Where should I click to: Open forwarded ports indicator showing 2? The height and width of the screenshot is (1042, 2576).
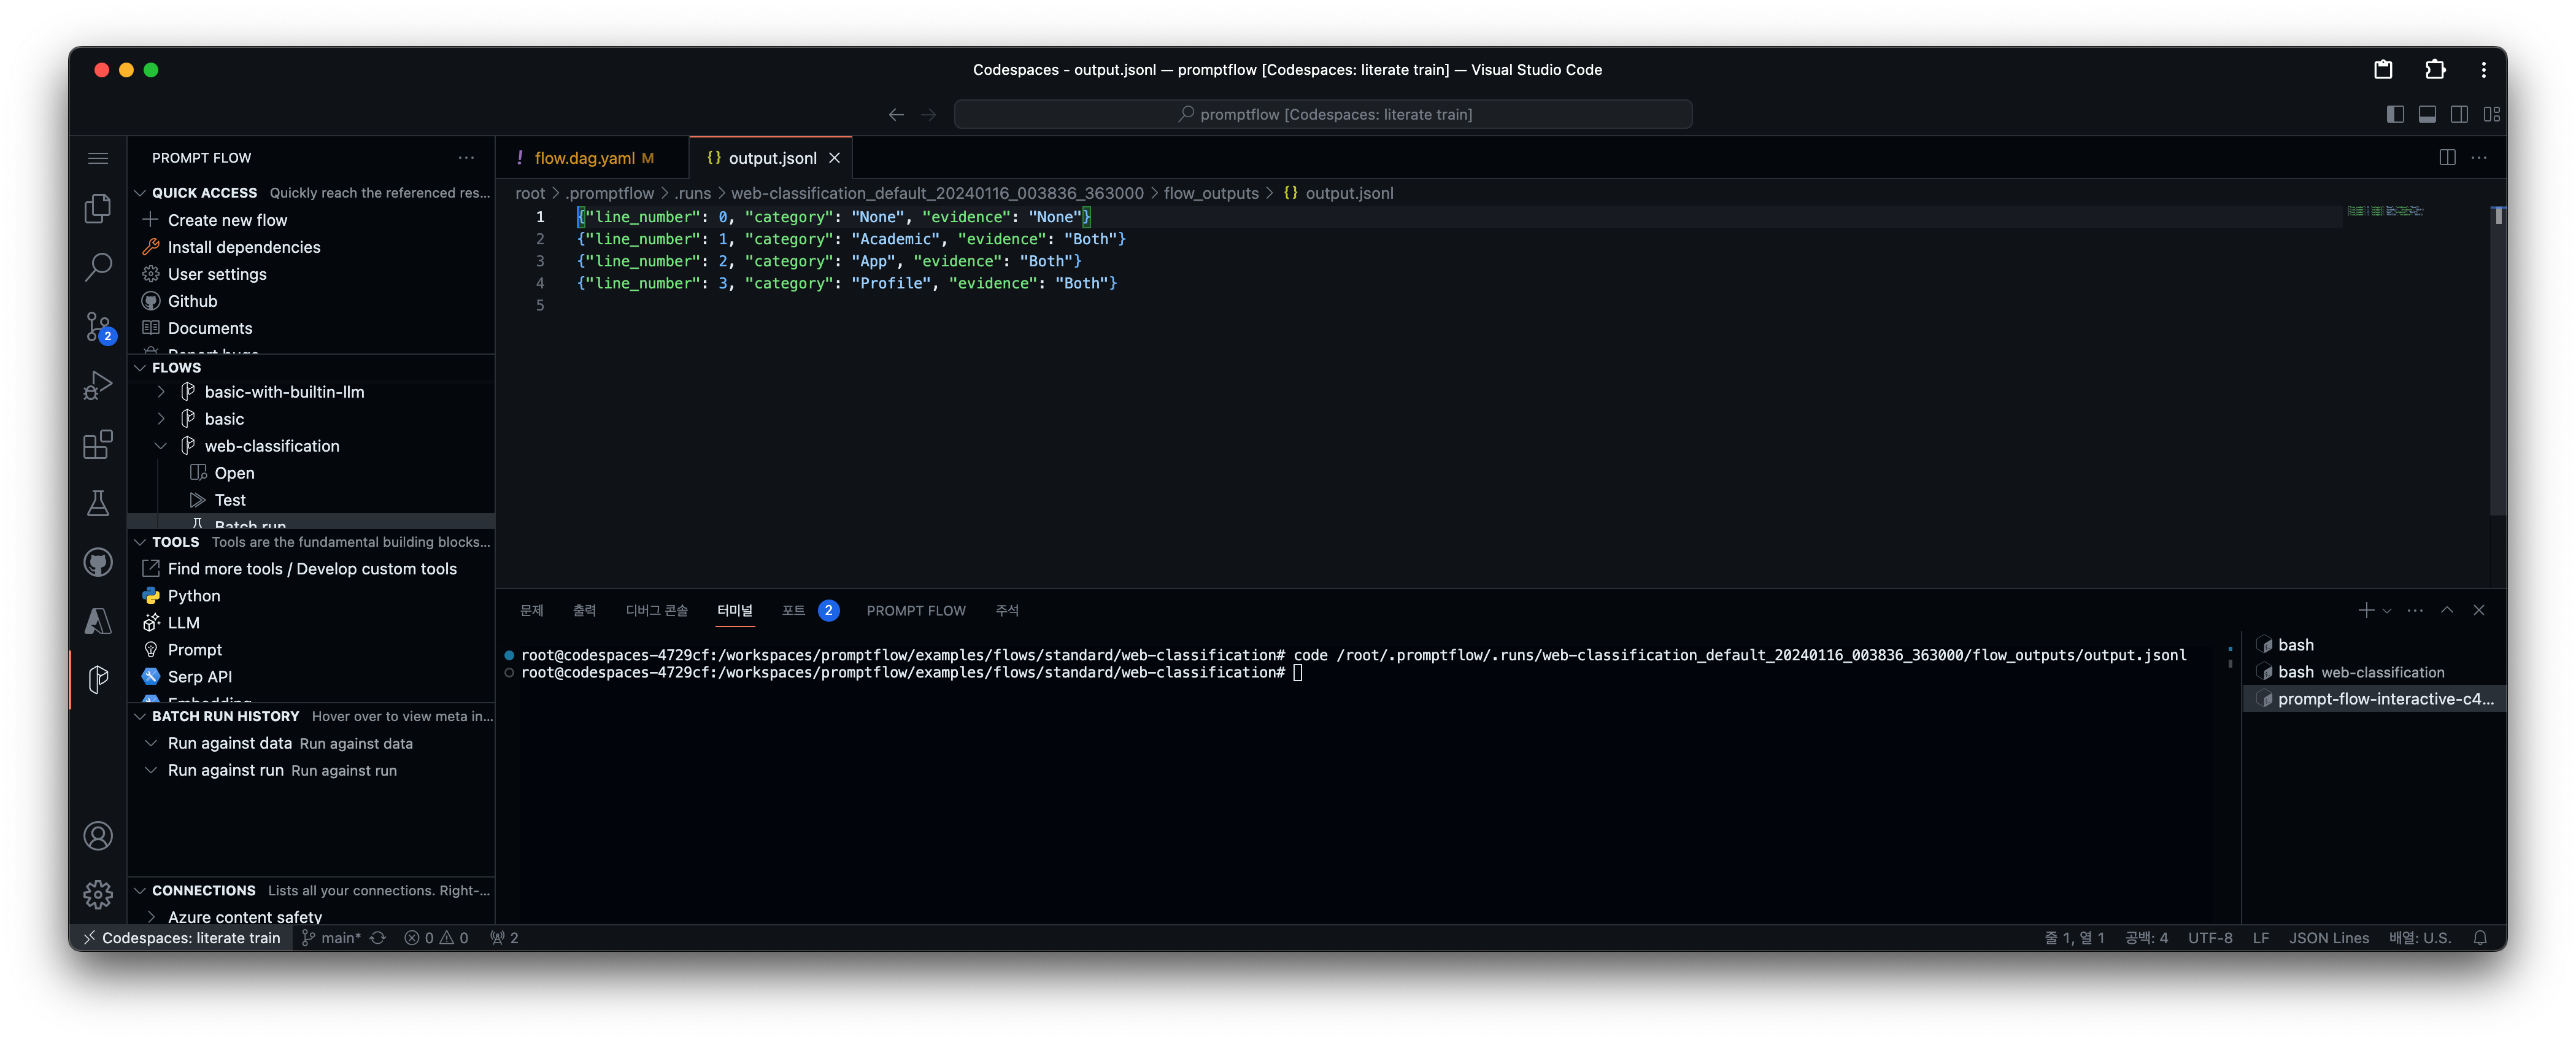tap(504, 938)
